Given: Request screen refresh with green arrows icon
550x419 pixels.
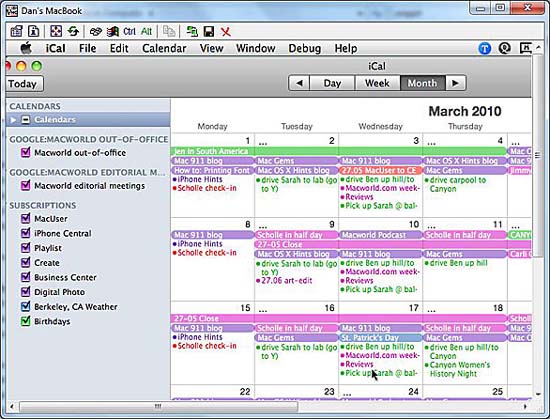Looking at the screenshot, I should [x=73, y=32].
